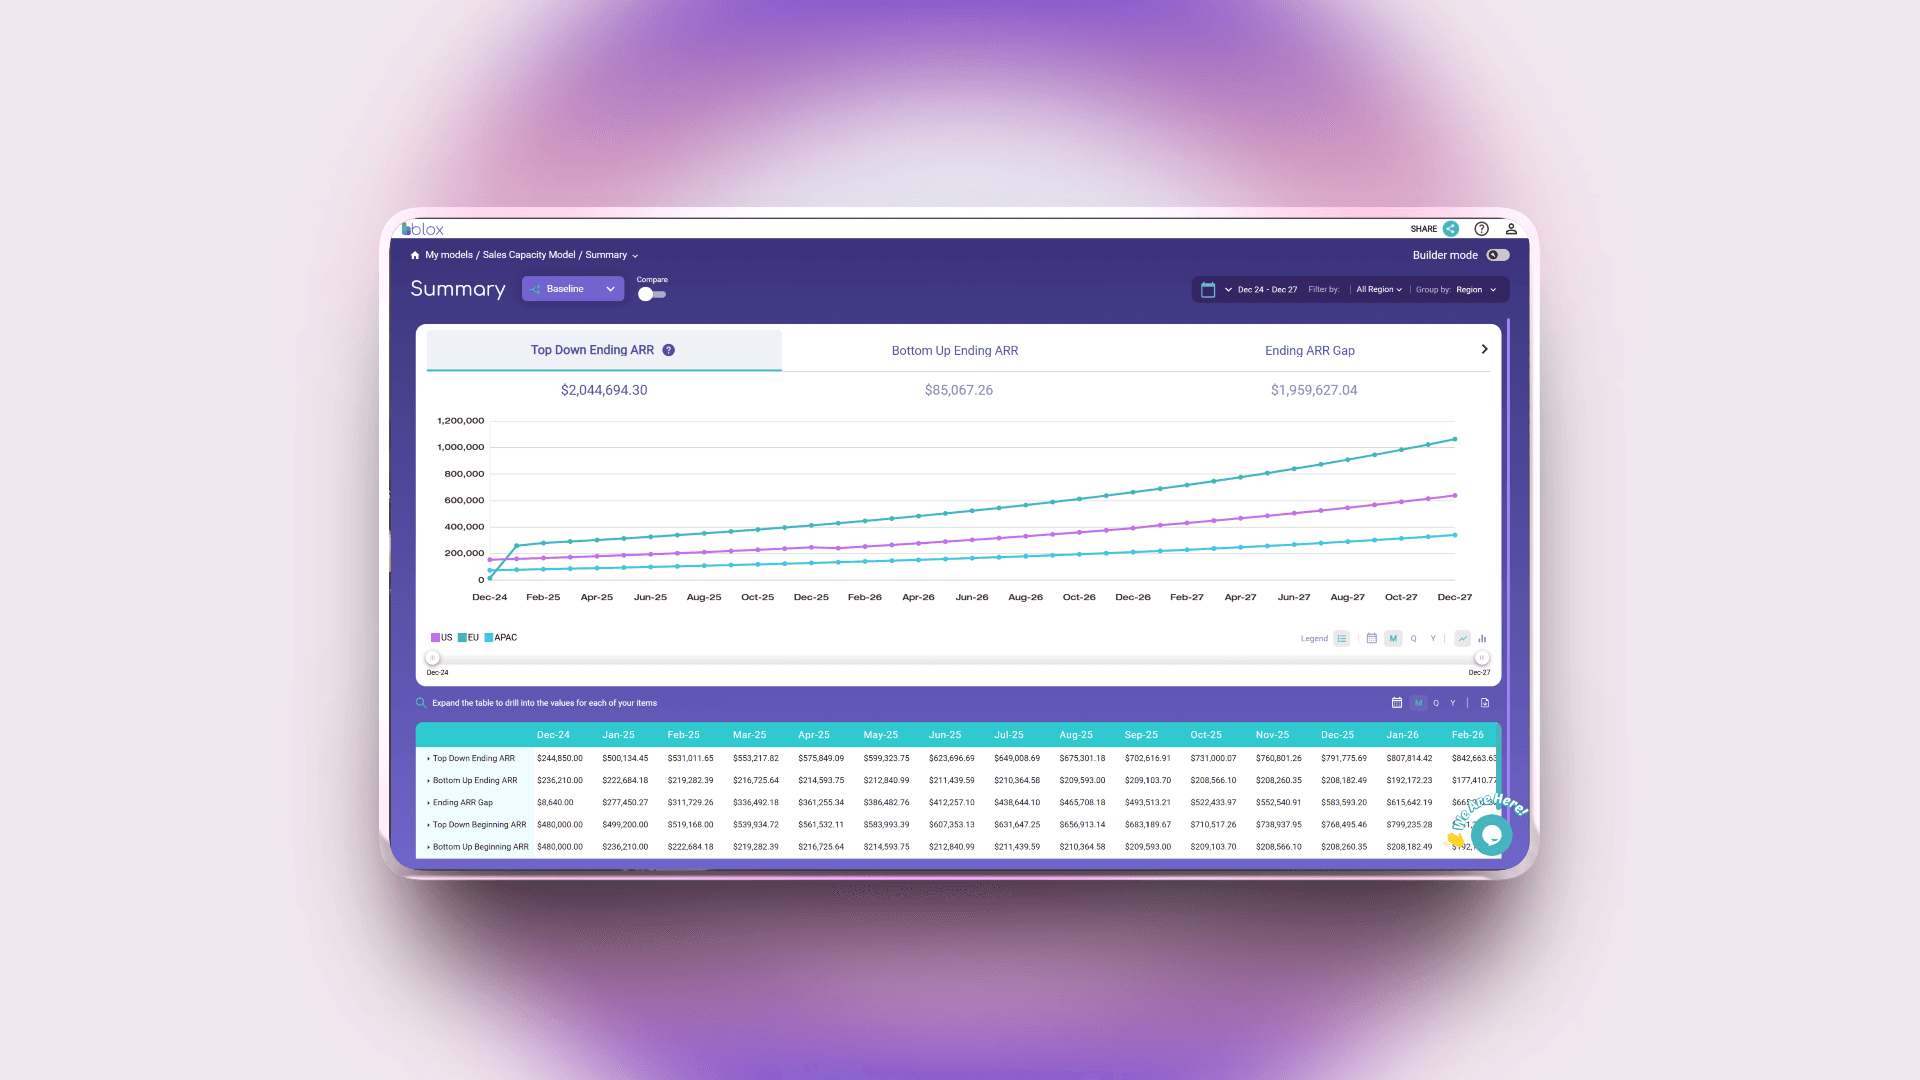Turn on the Compare toggle
1920x1080 pixels.
[651, 294]
